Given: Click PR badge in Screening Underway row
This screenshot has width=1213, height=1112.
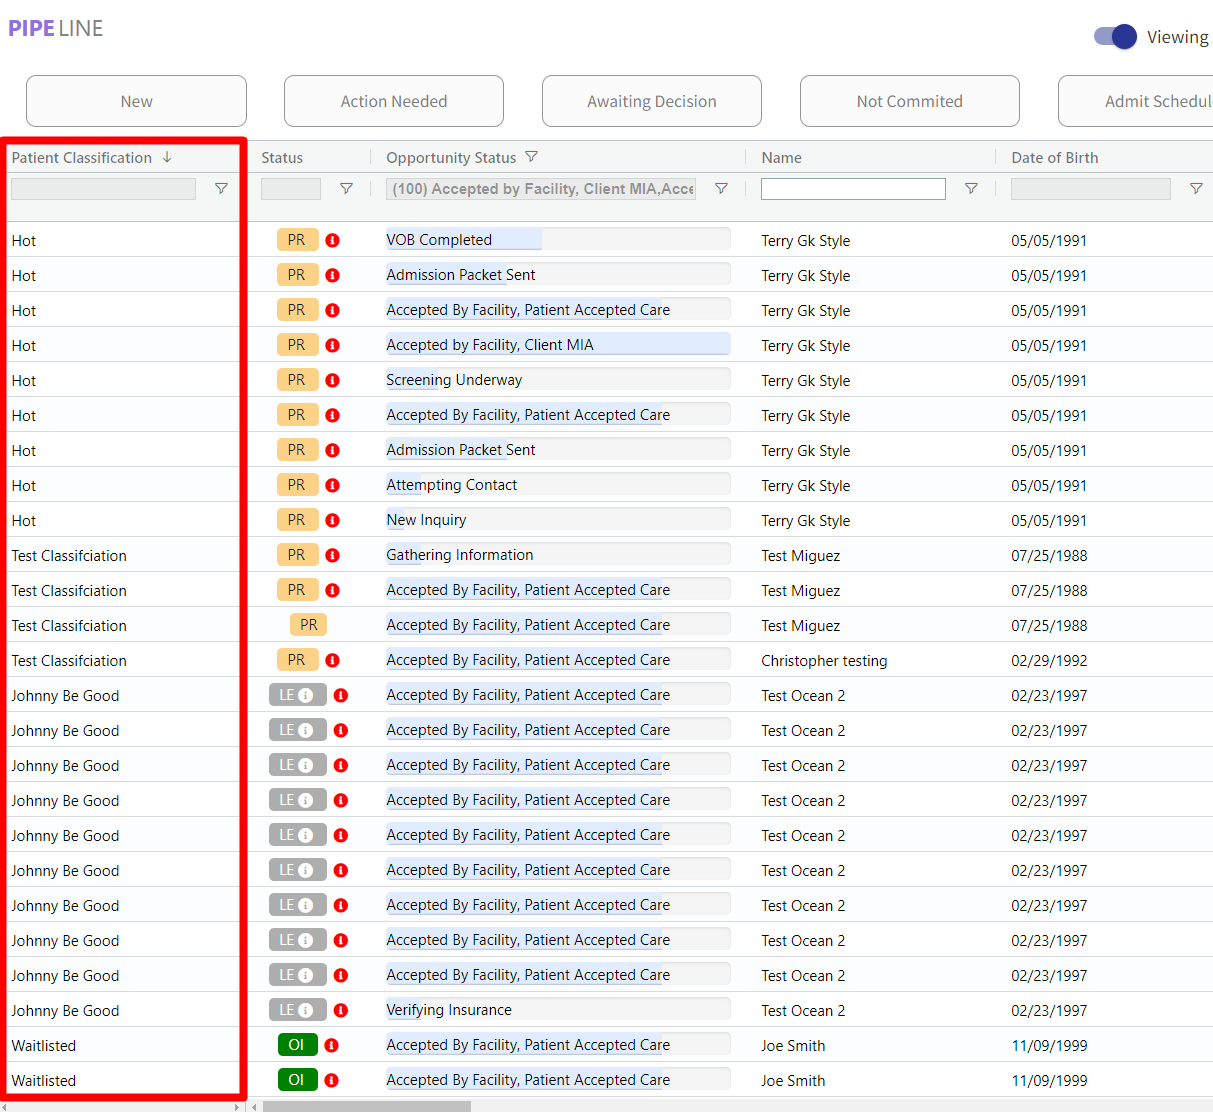Looking at the screenshot, I should (x=297, y=380).
